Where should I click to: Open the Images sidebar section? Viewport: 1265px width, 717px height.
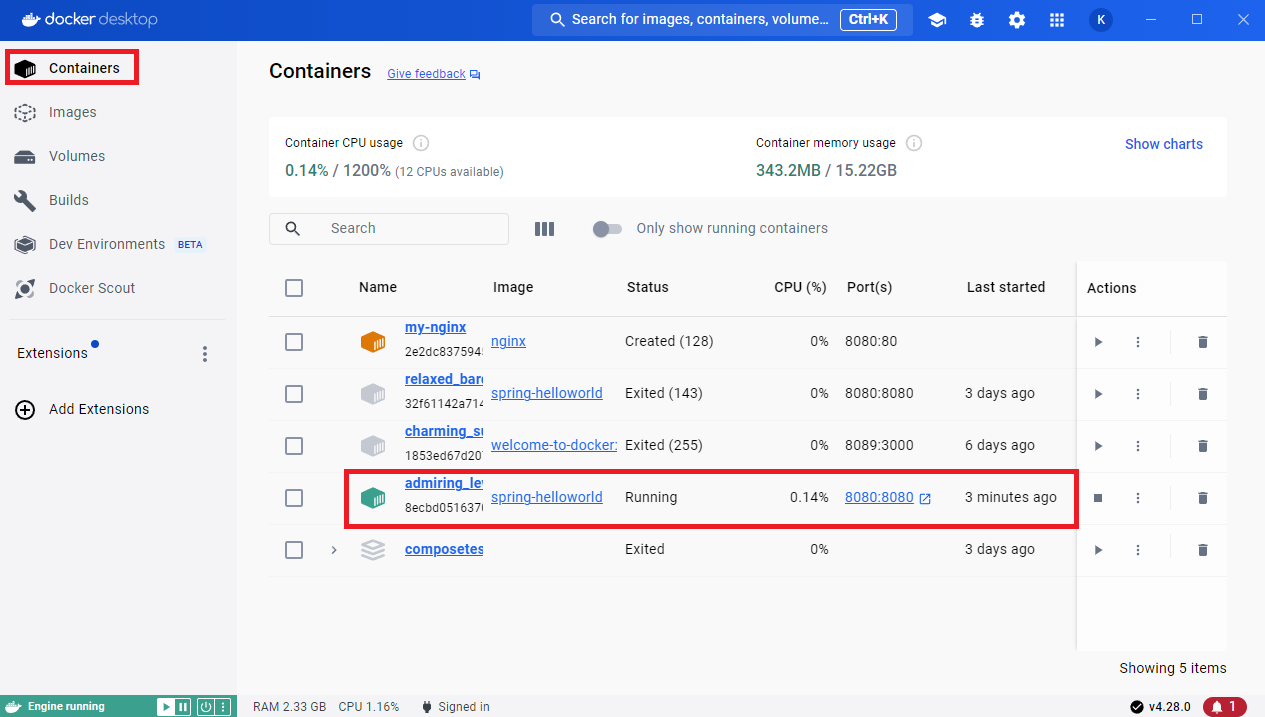[72, 112]
